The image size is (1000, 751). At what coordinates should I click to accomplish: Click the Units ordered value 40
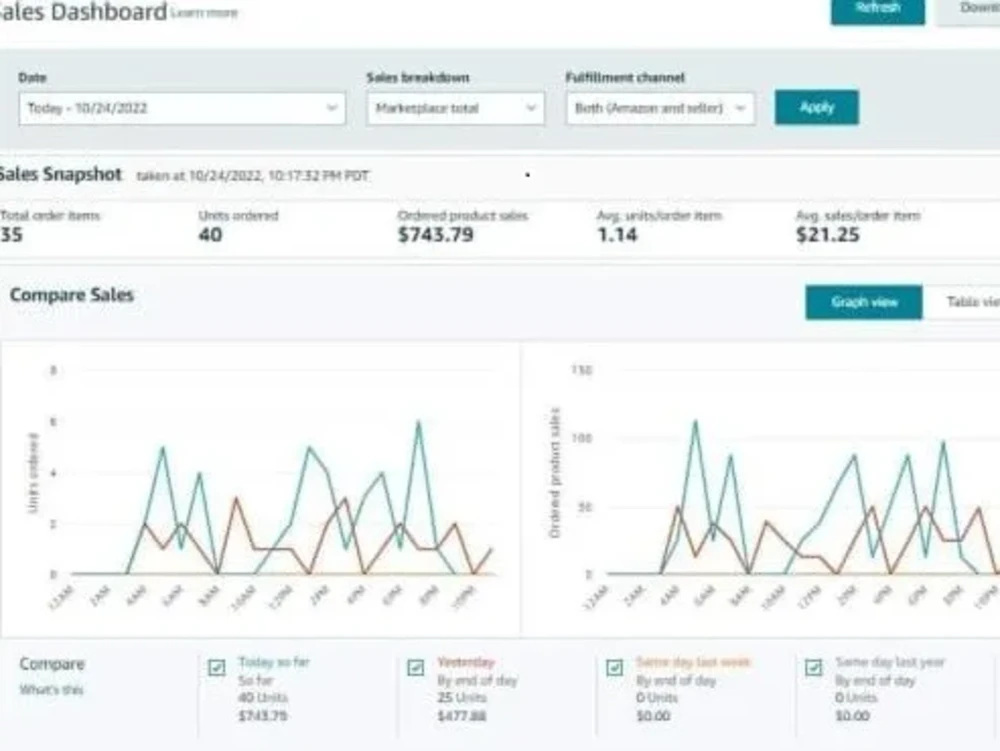[210, 235]
